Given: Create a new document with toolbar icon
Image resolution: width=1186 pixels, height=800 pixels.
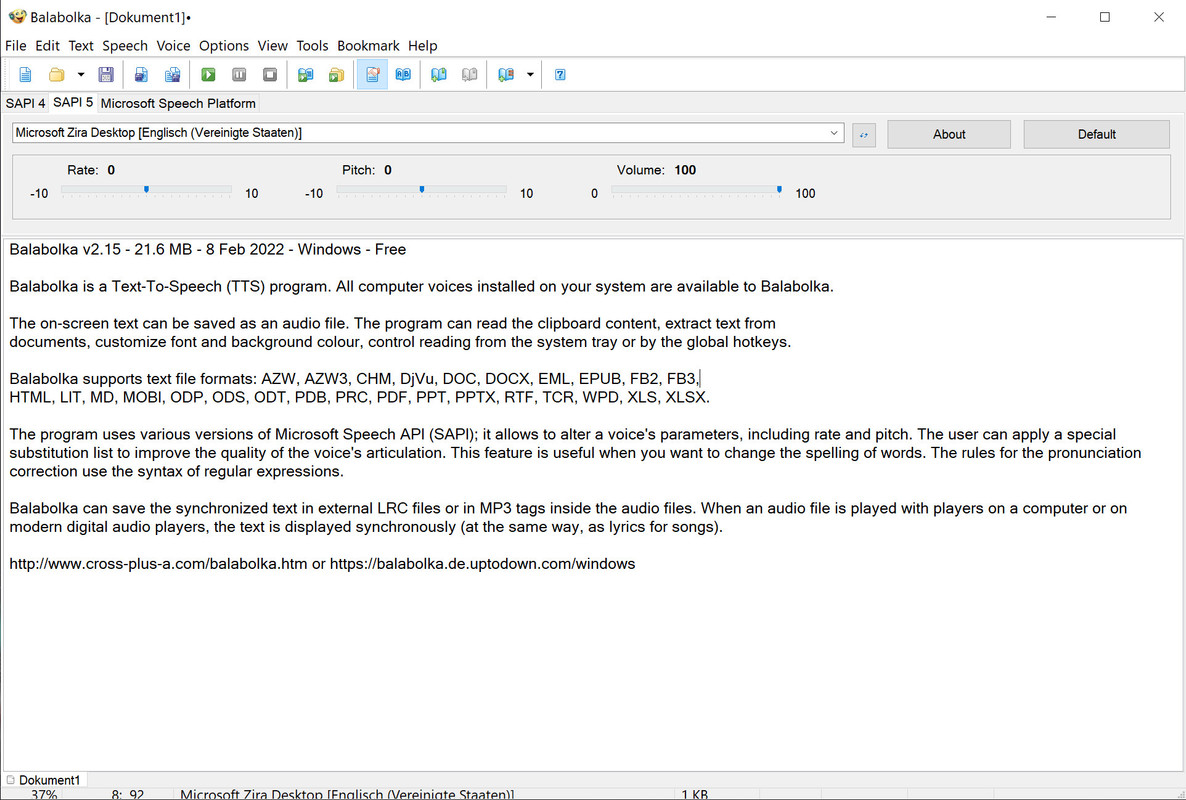Looking at the screenshot, I should point(25,74).
